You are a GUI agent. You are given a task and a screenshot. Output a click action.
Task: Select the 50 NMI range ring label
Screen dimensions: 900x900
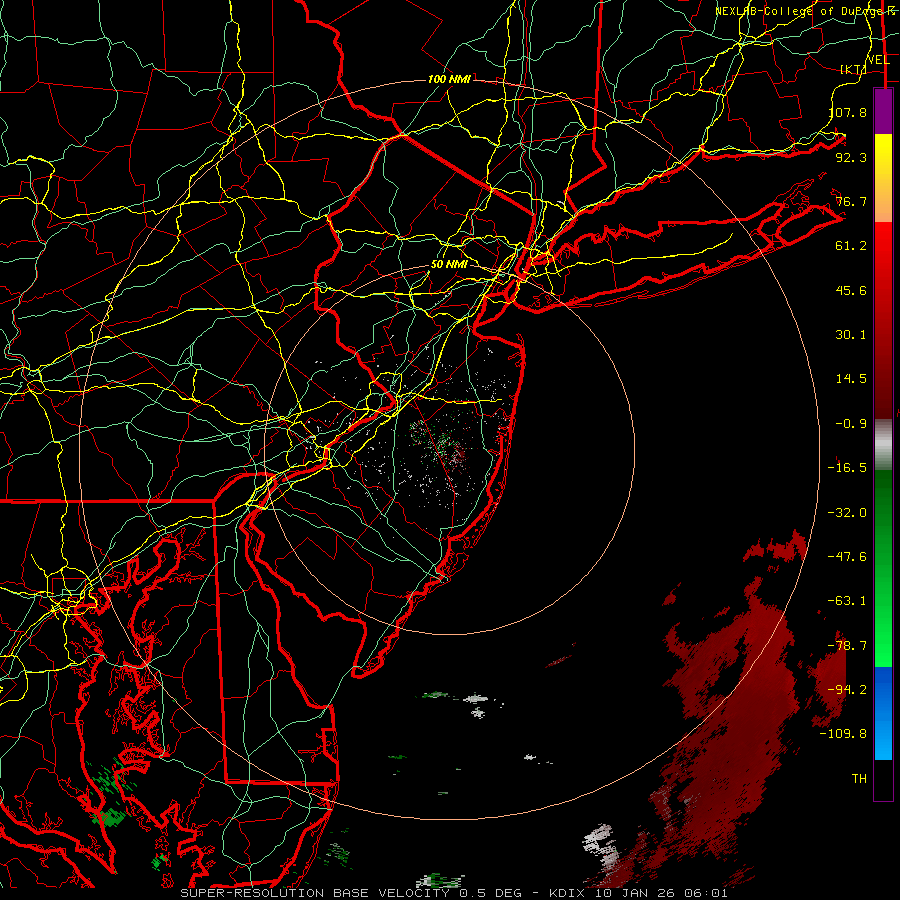(449, 265)
